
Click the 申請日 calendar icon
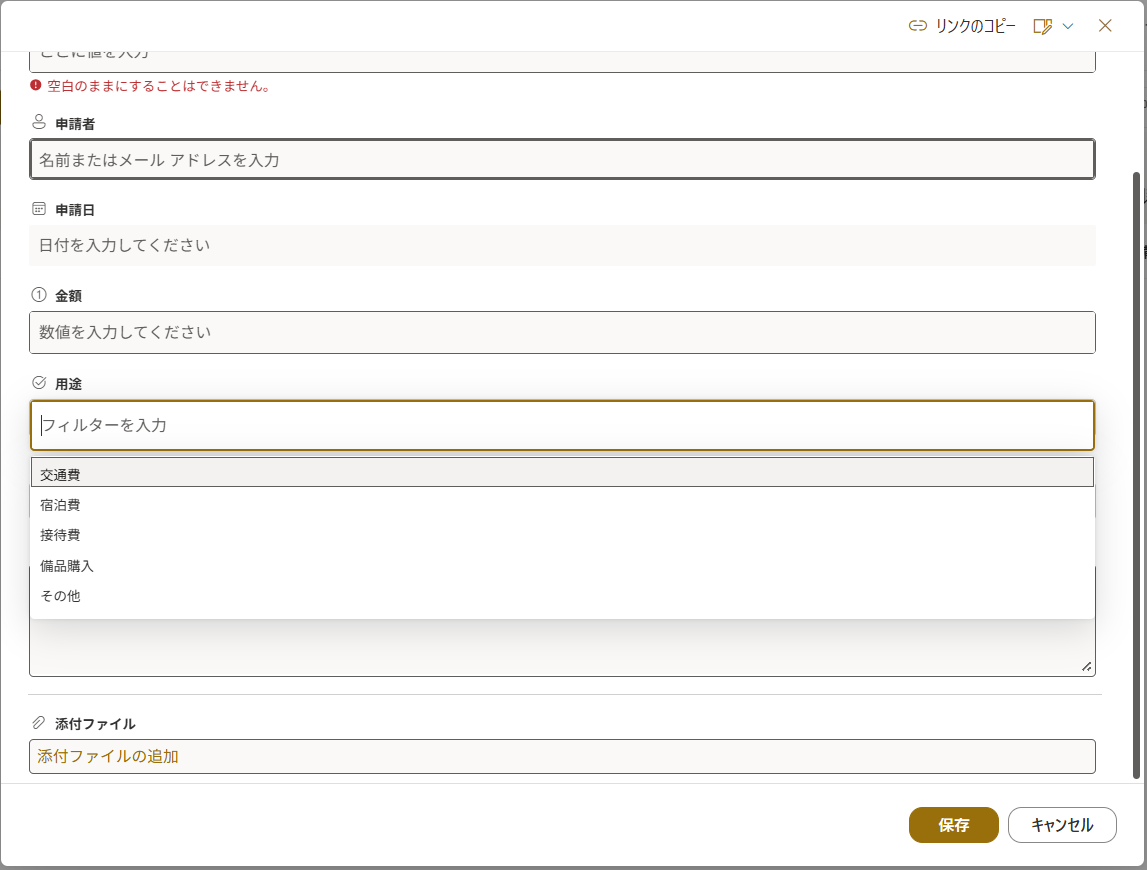click(x=39, y=209)
